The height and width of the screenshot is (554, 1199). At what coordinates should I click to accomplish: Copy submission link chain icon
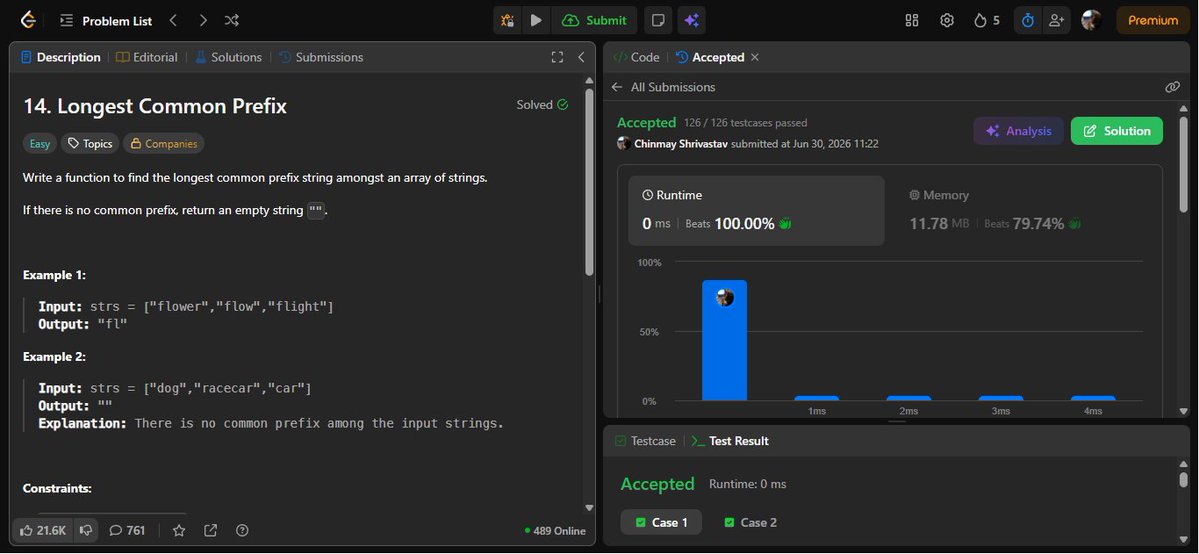1172,87
